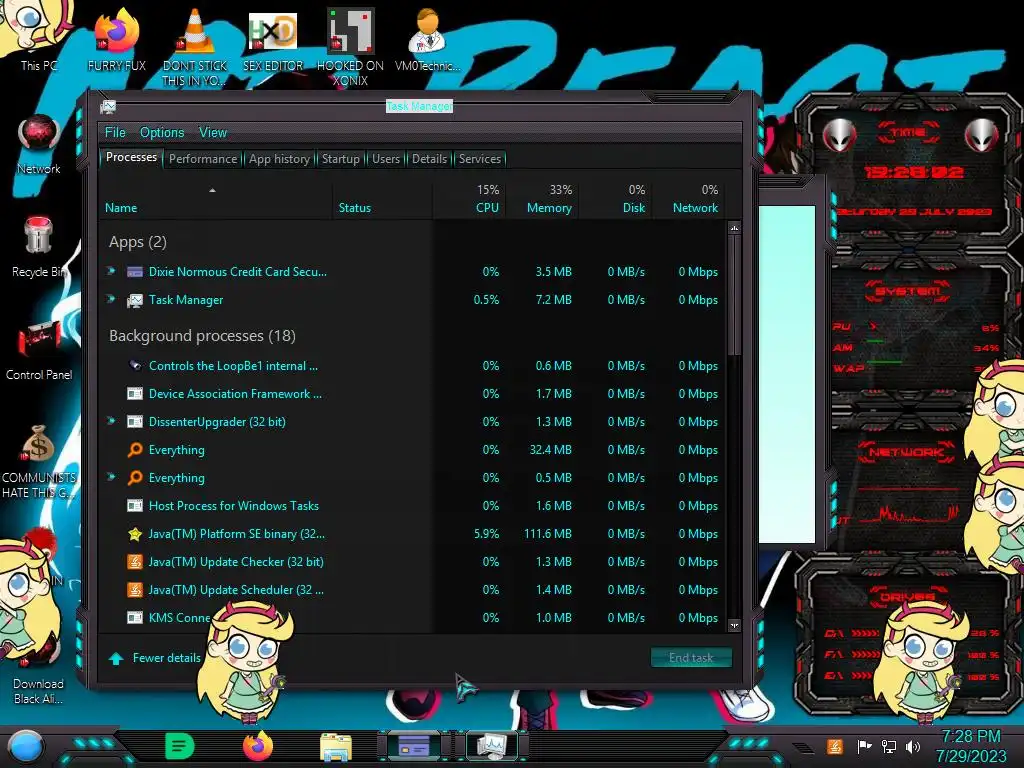Open the View menu
Image resolution: width=1024 pixels, height=768 pixels.
tap(213, 133)
